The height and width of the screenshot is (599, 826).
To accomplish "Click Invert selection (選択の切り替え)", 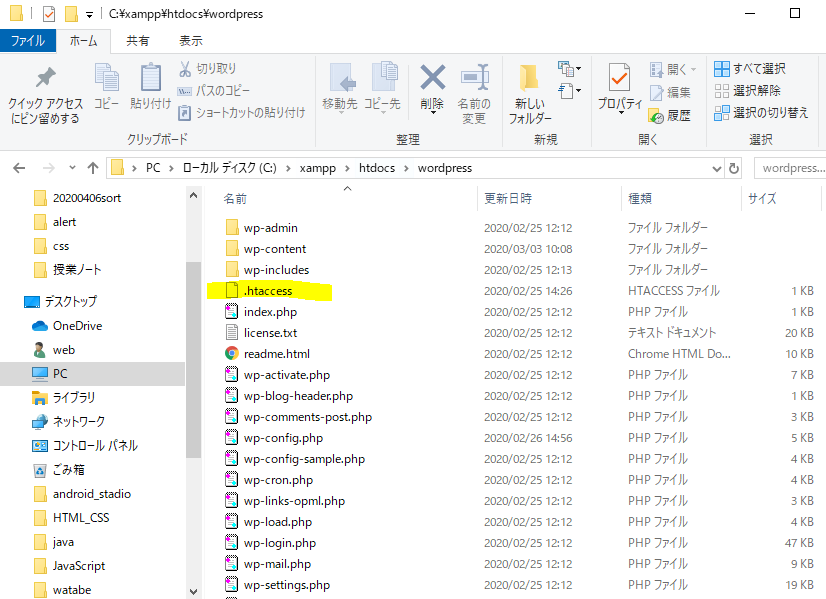I will (x=761, y=113).
